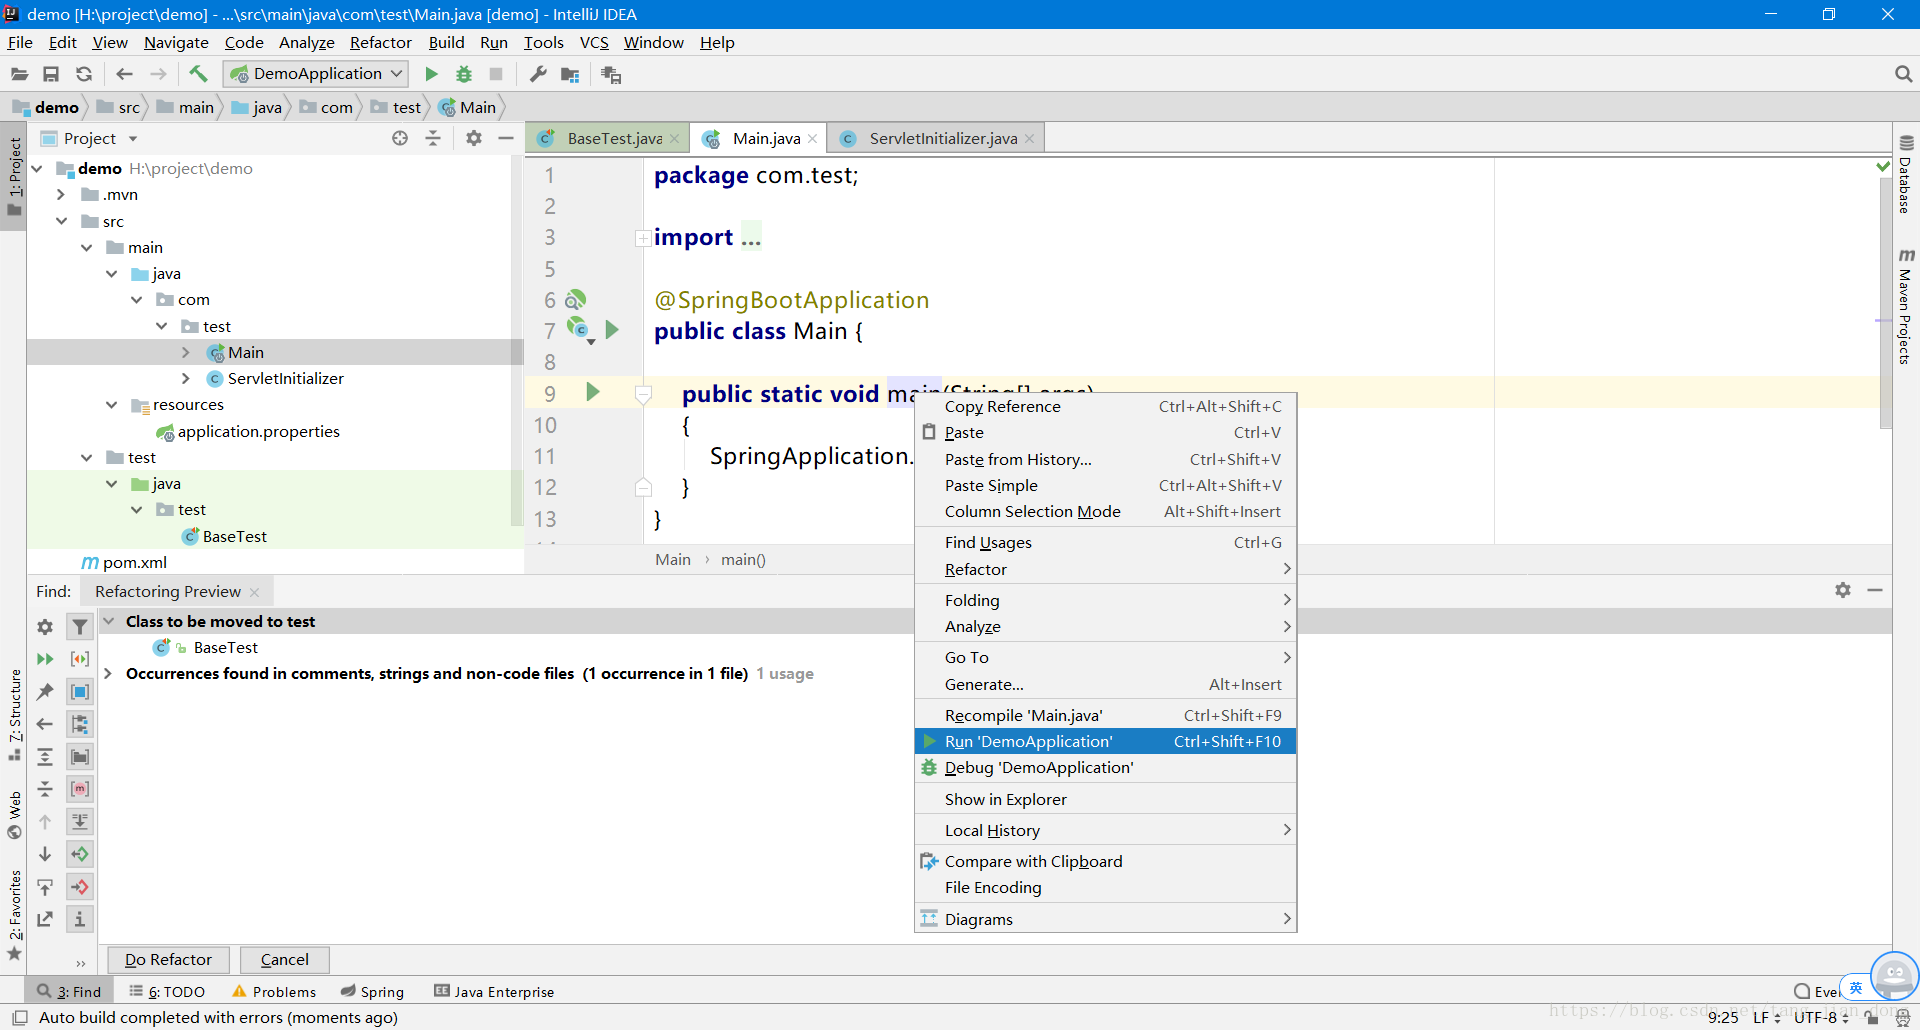Image resolution: width=1920 pixels, height=1030 pixels.
Task: Click the Open folder icon in toolbar
Action: pyautogui.click(x=19, y=74)
